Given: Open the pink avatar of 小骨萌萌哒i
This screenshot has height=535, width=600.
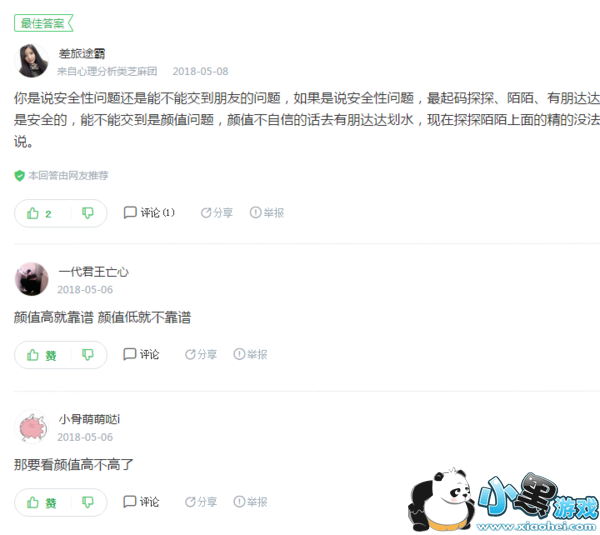Looking at the screenshot, I should (31, 426).
